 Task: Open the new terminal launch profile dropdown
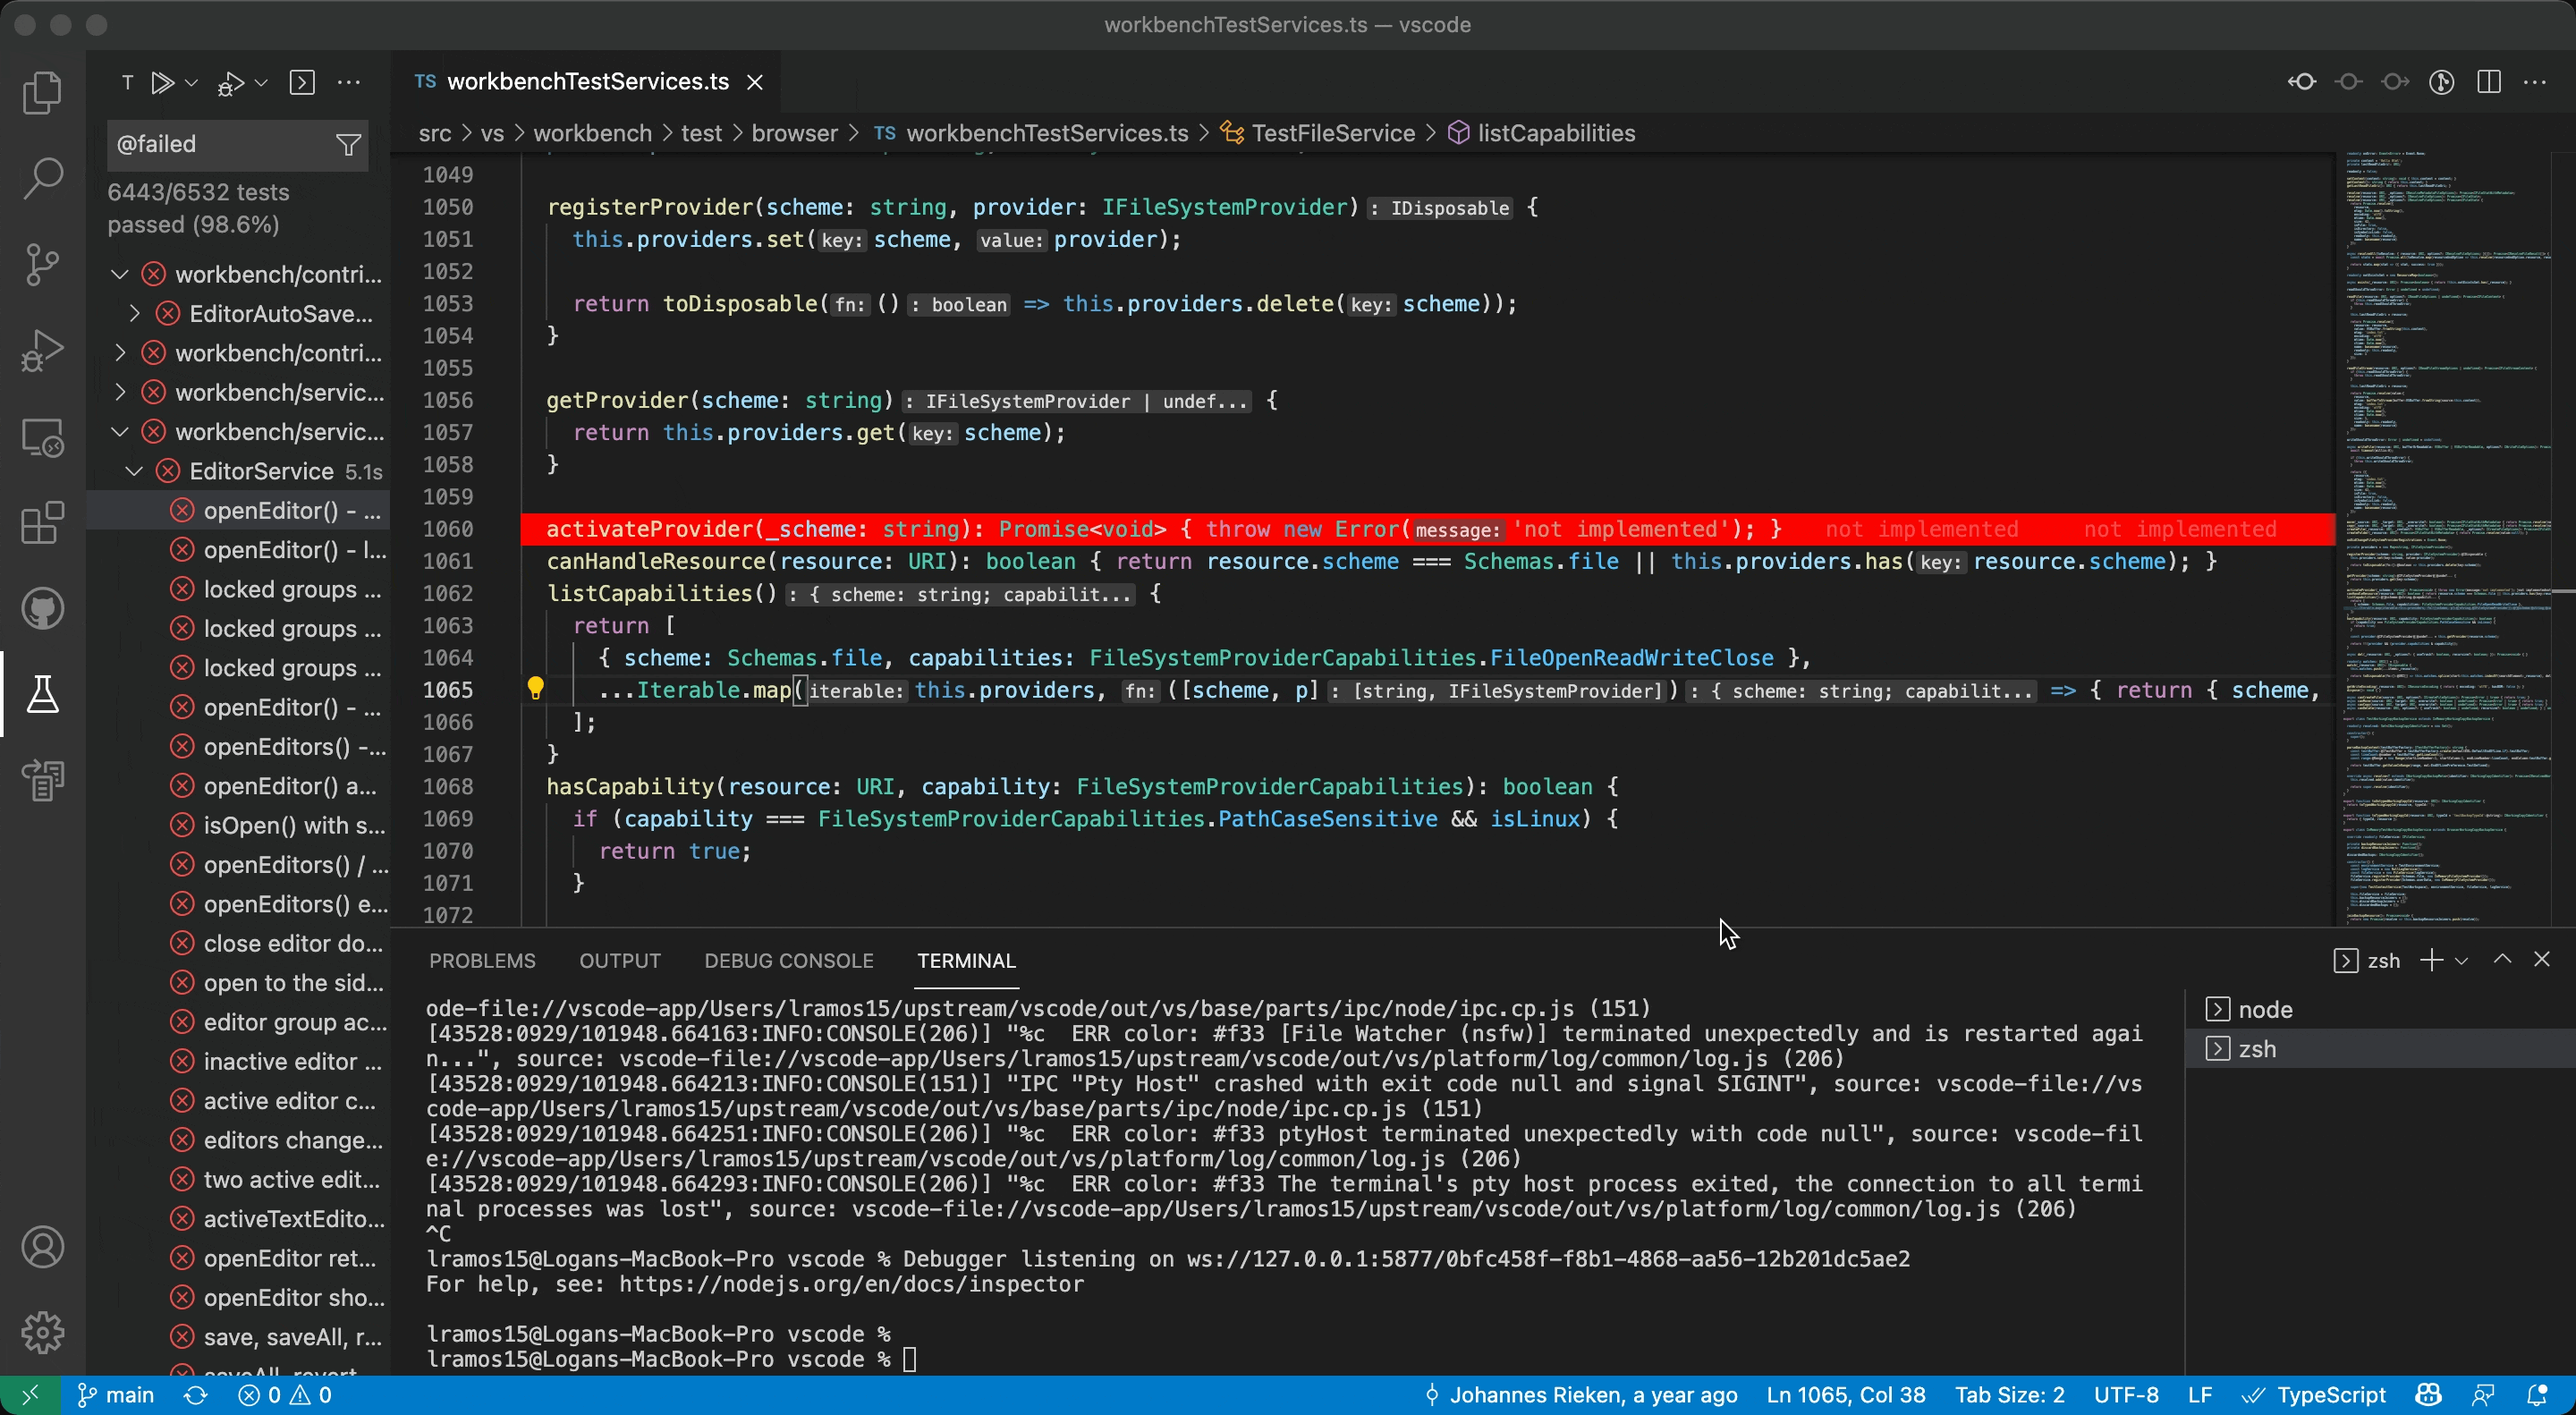click(2462, 960)
